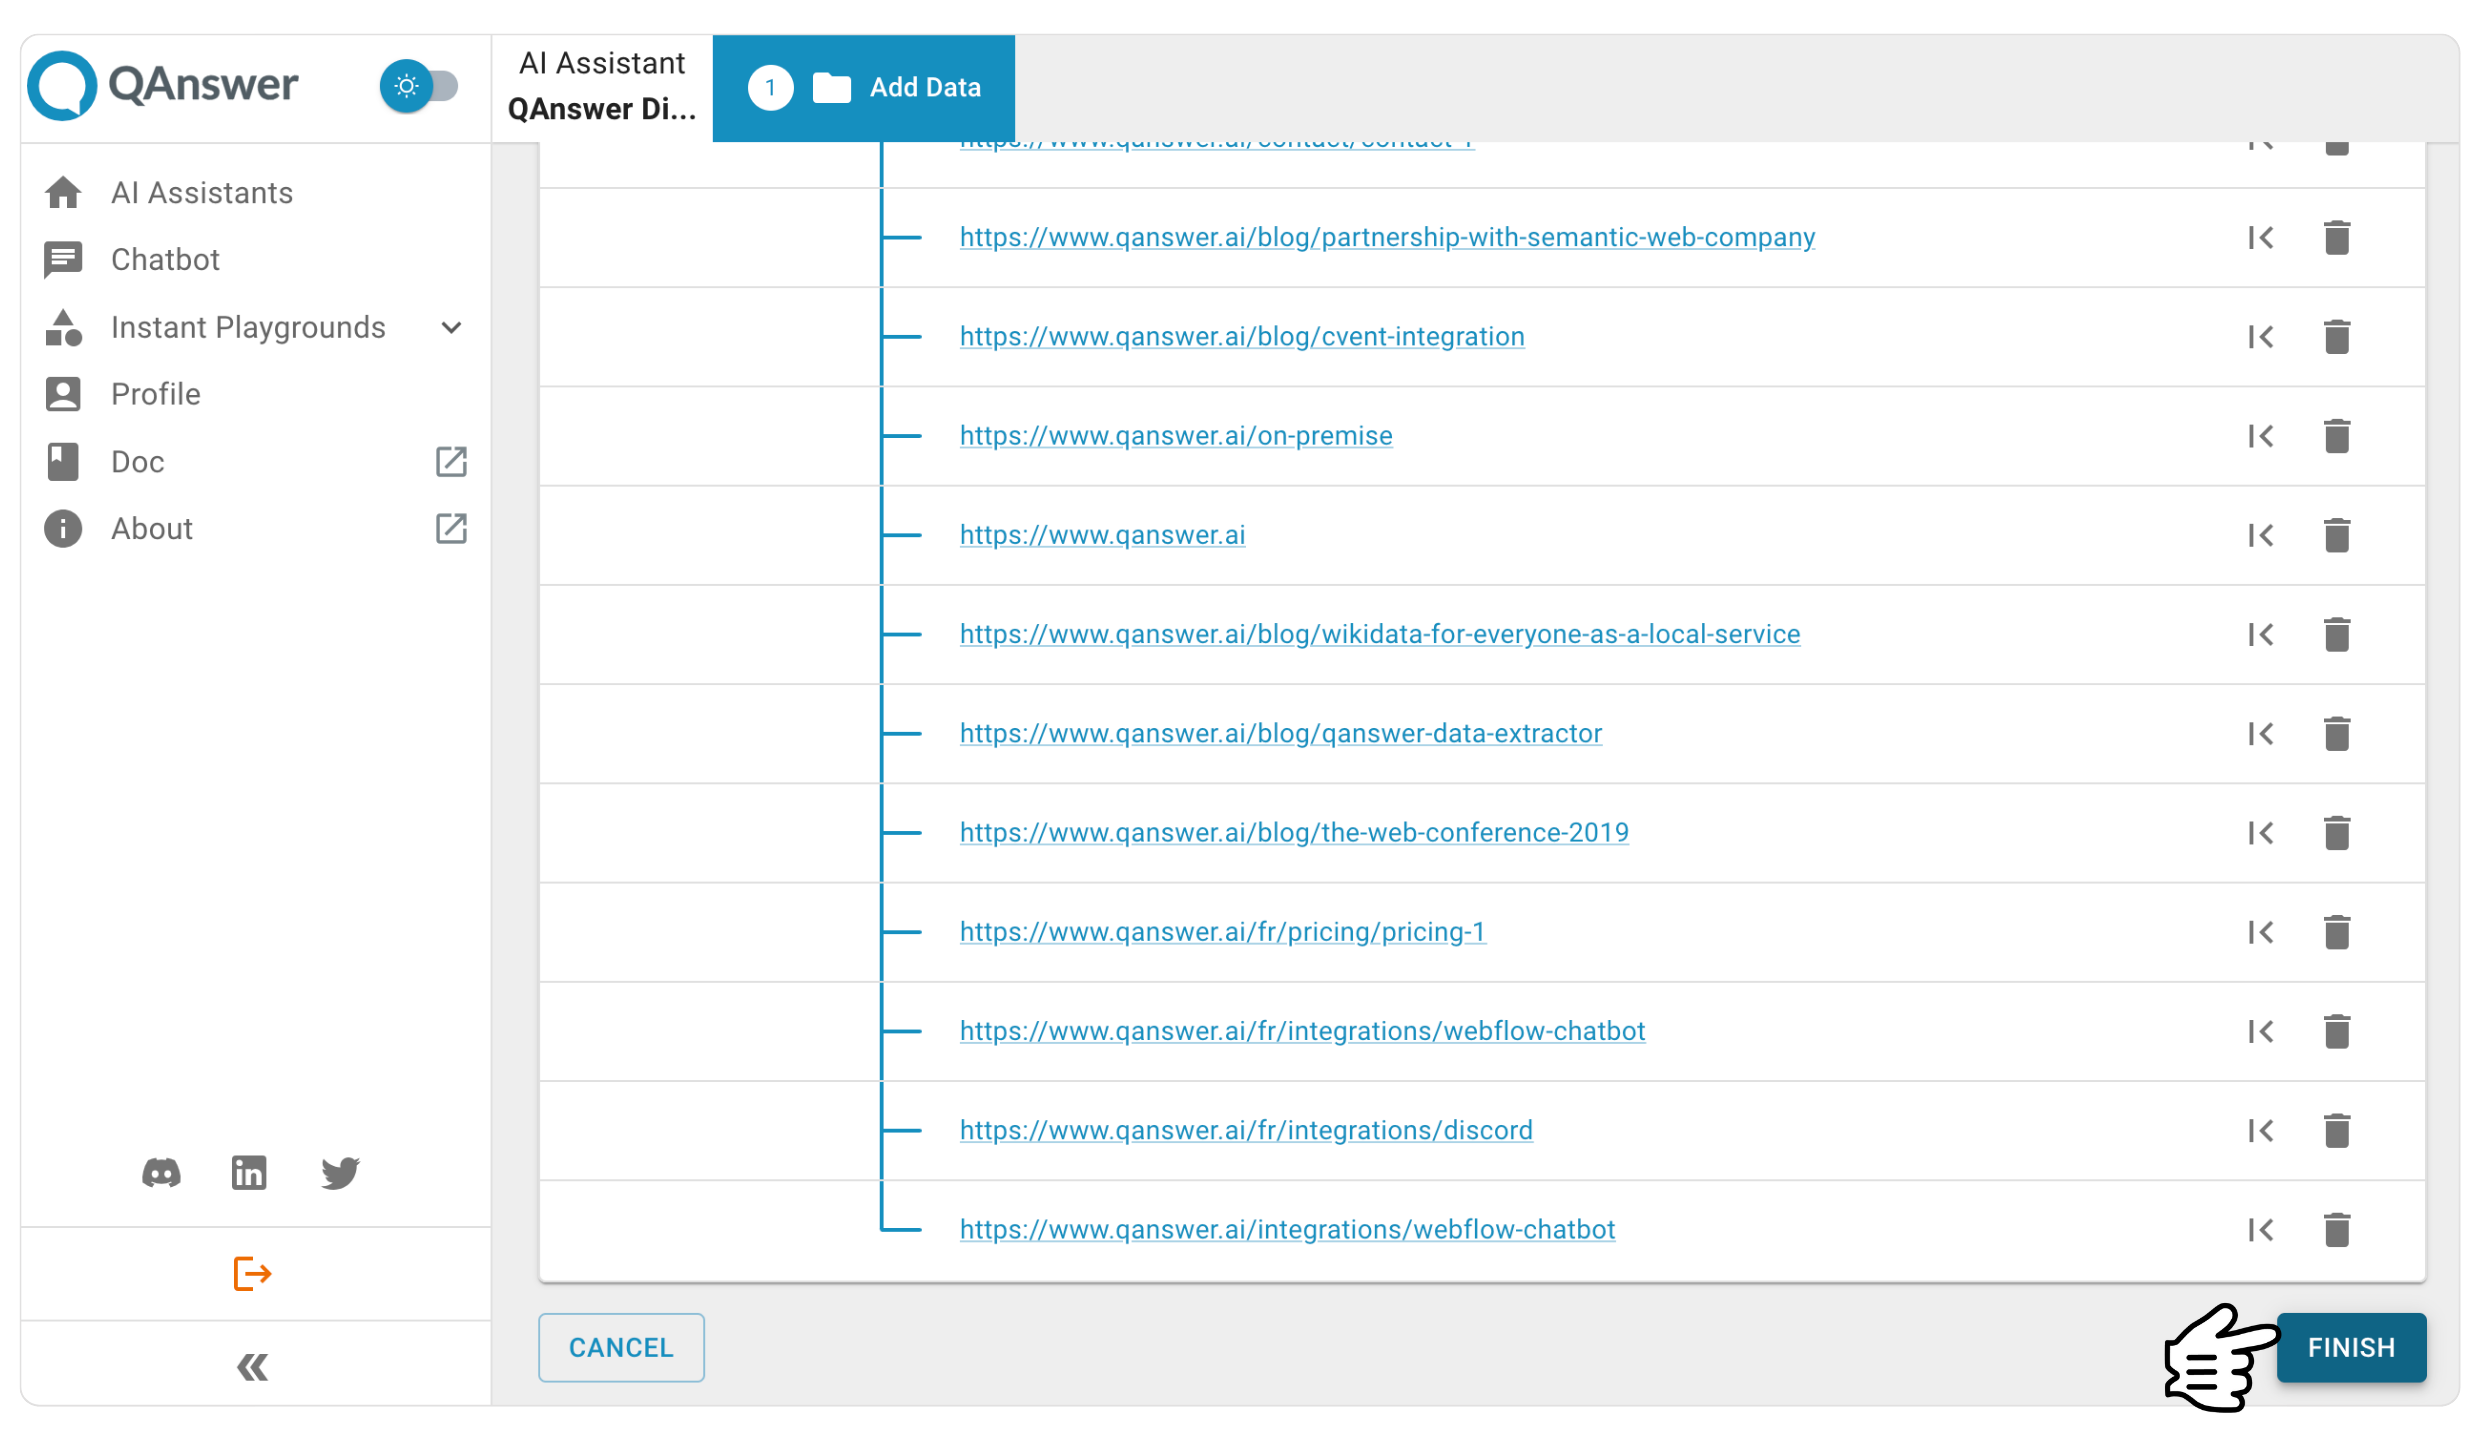Viewport: 2480px width, 1440px height.
Task: Click delete icon for discord integration
Action: coord(2336,1130)
